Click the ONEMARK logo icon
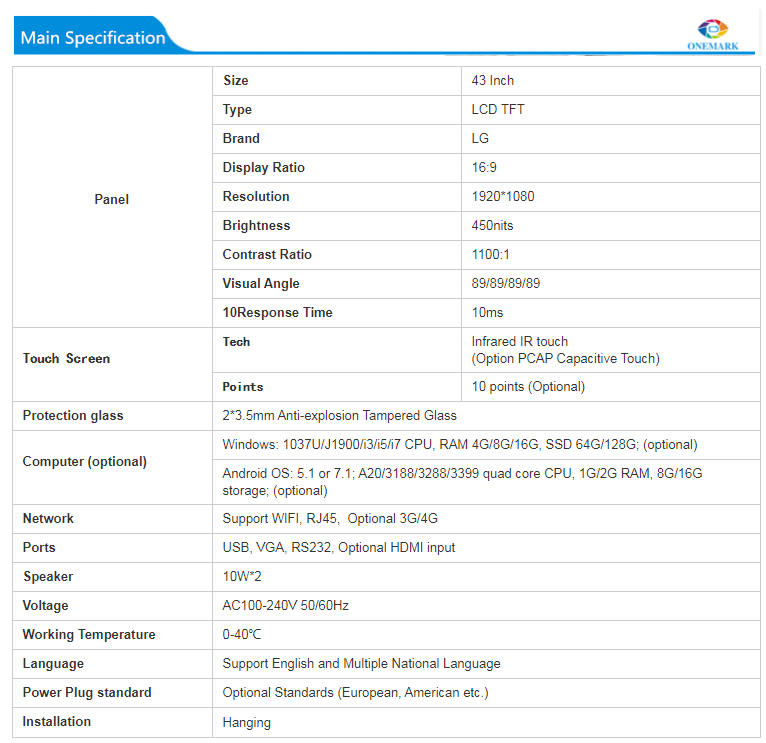Screen dimensions: 766x743 [713, 35]
